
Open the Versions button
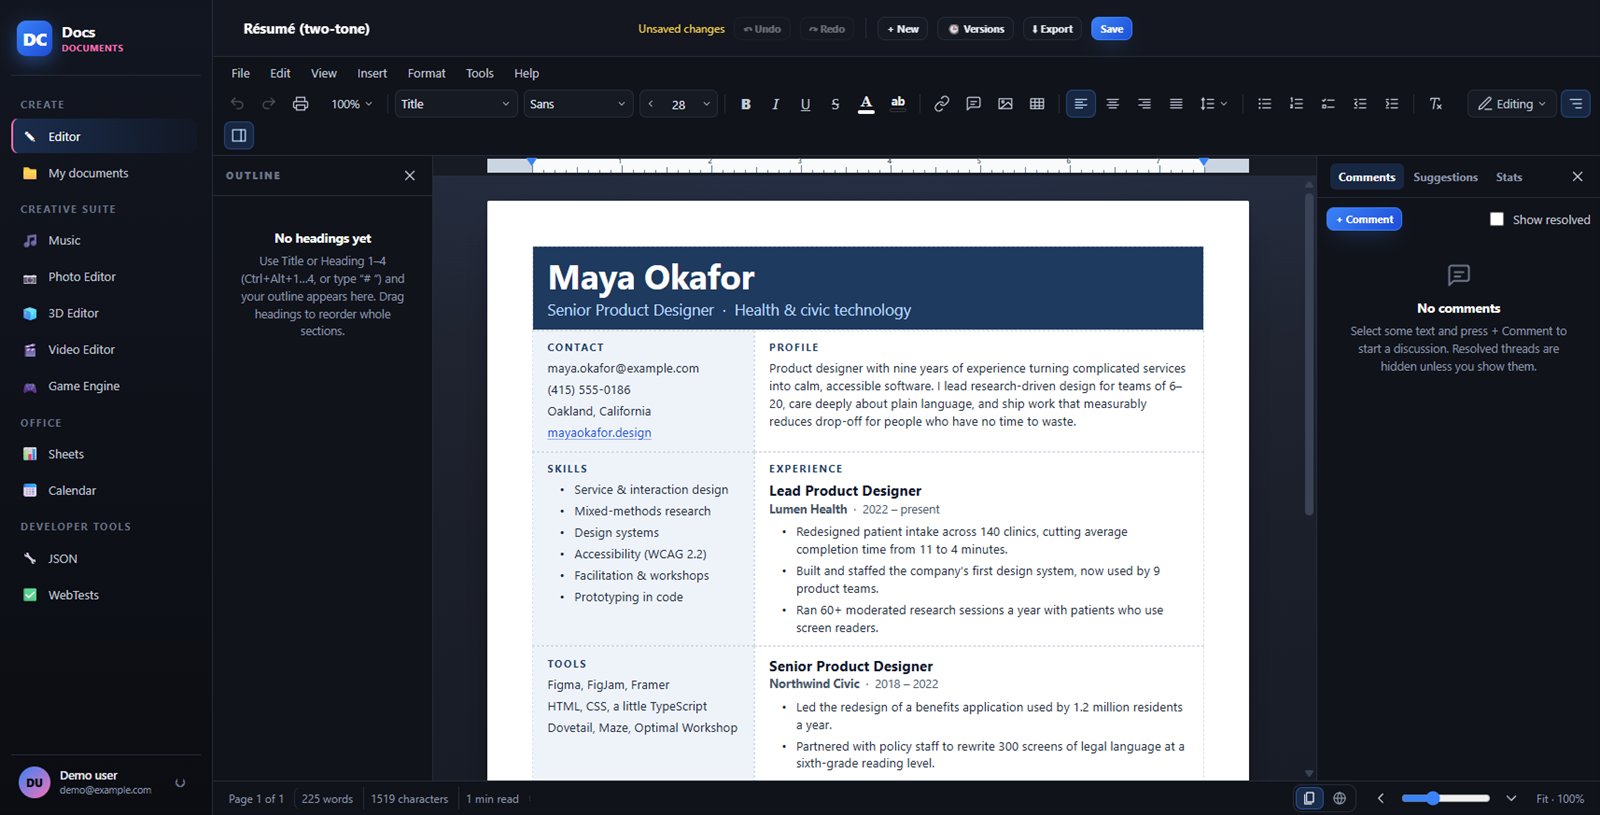(976, 29)
